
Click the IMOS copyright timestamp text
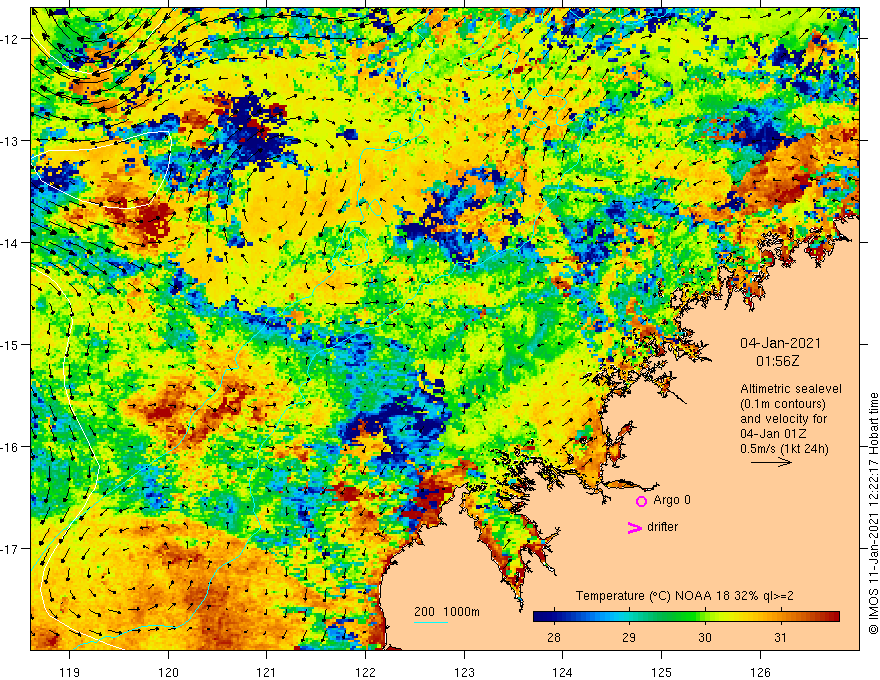click(873, 514)
